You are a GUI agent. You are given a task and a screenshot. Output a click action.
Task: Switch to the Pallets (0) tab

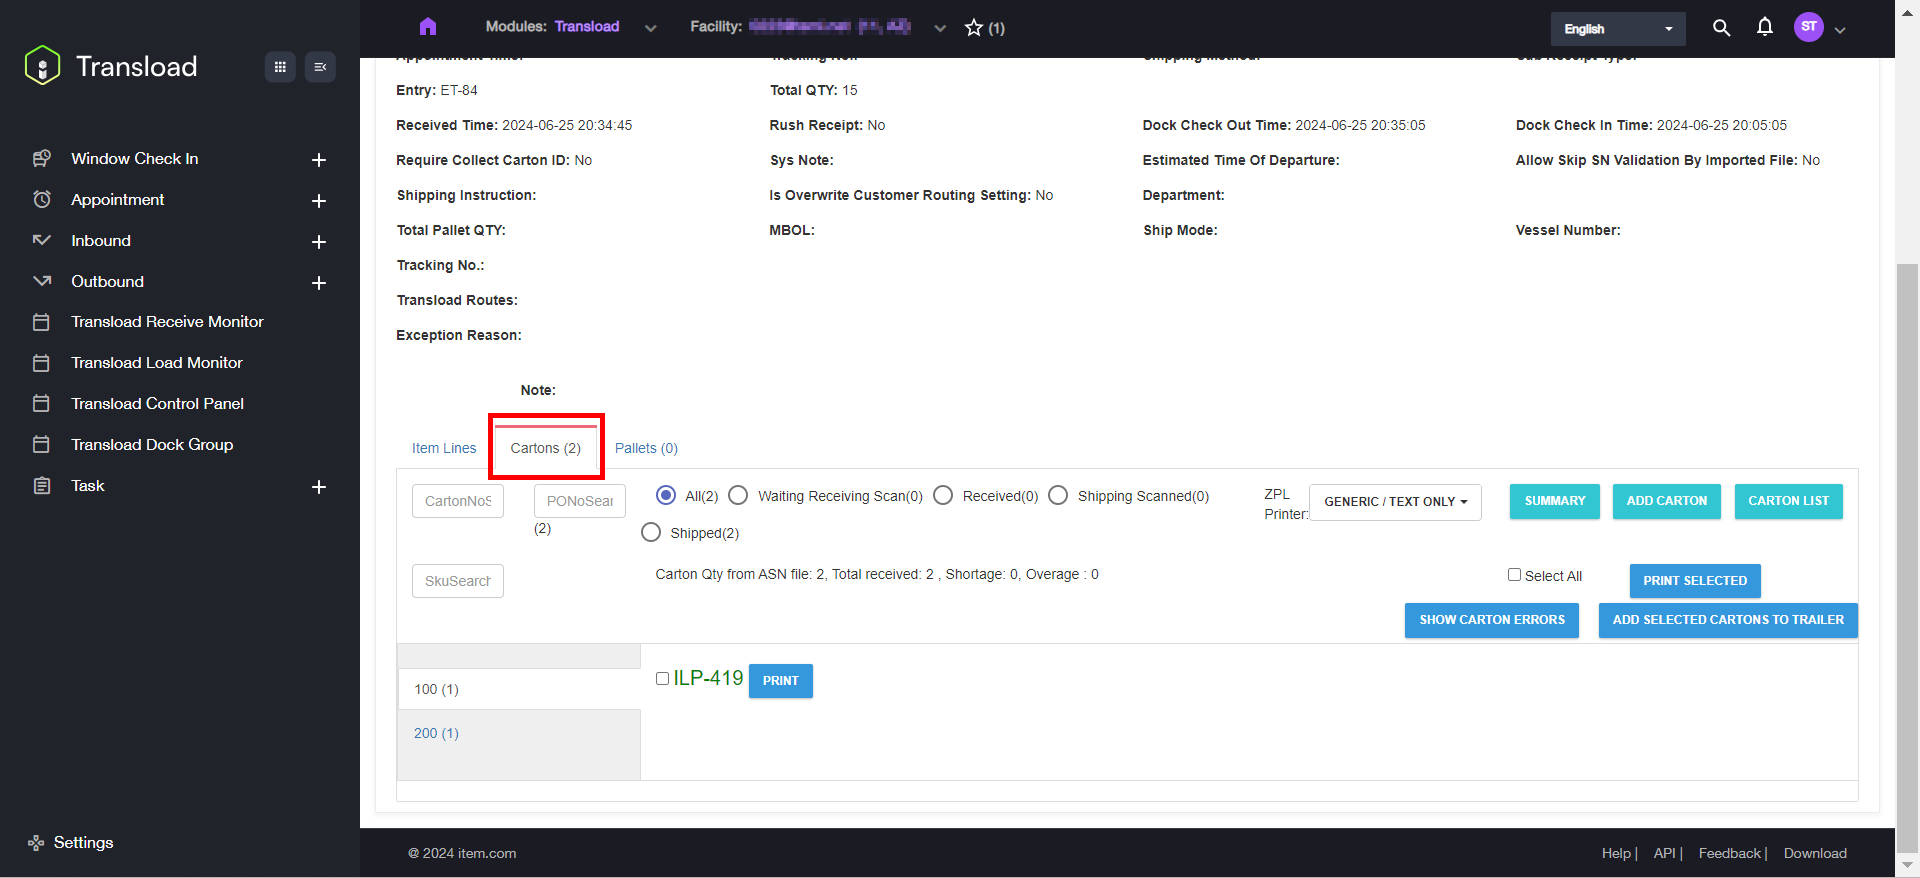[x=646, y=448]
